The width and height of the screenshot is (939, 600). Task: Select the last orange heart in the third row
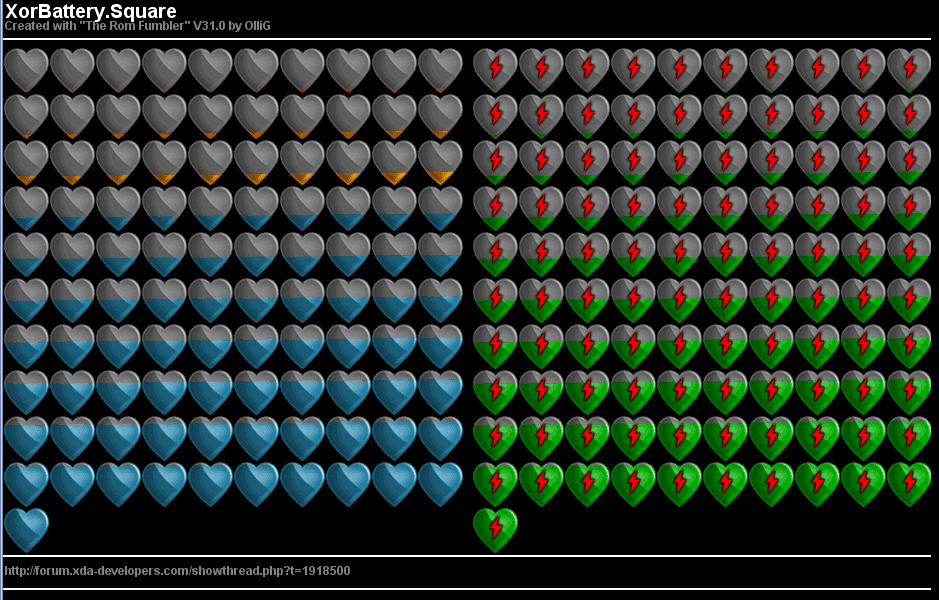(441, 162)
